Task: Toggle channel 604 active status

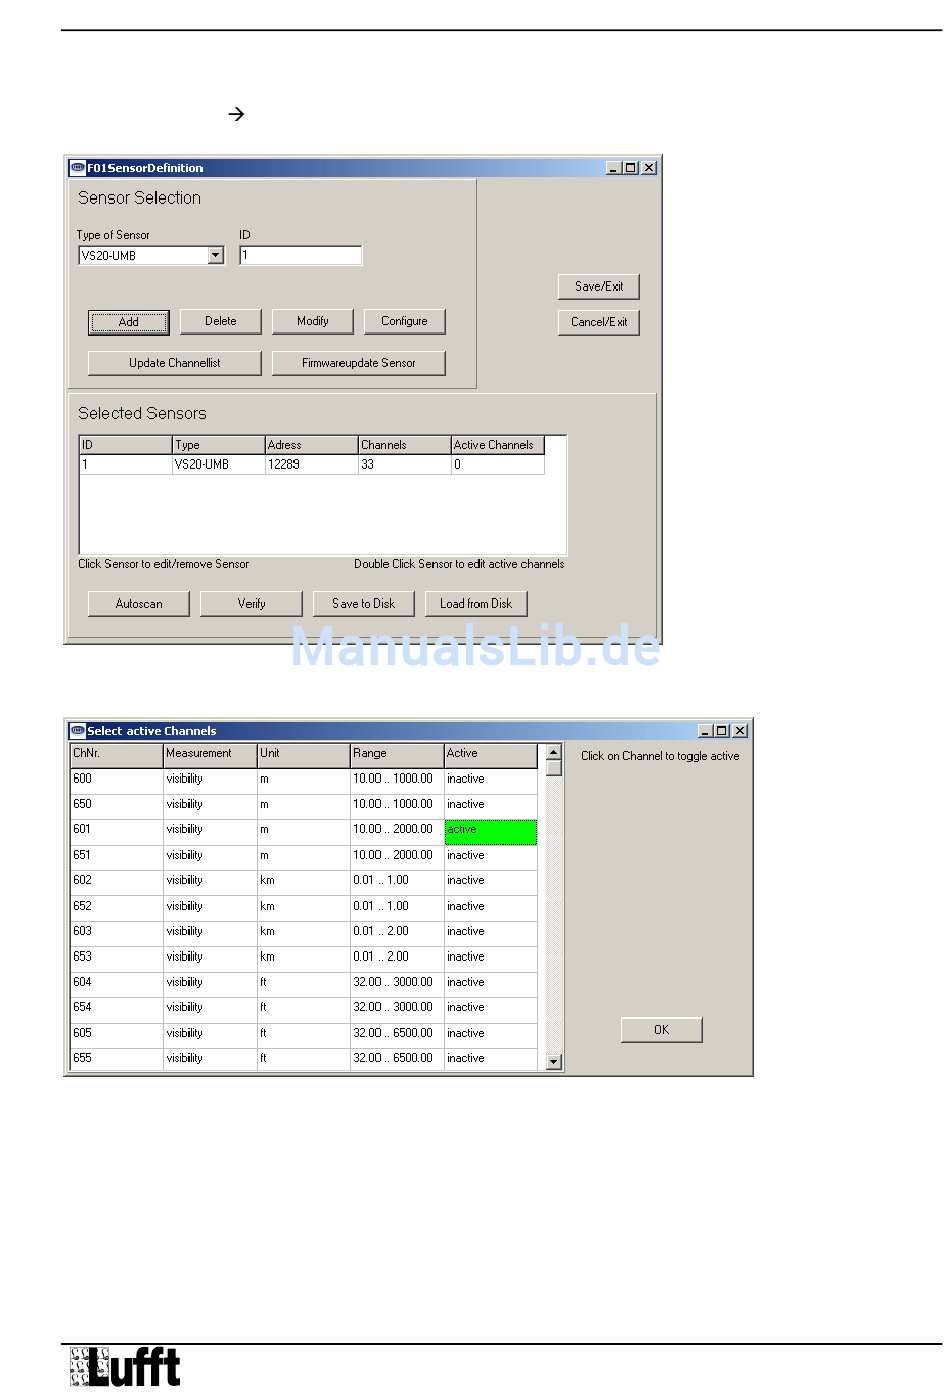Action: [490, 983]
